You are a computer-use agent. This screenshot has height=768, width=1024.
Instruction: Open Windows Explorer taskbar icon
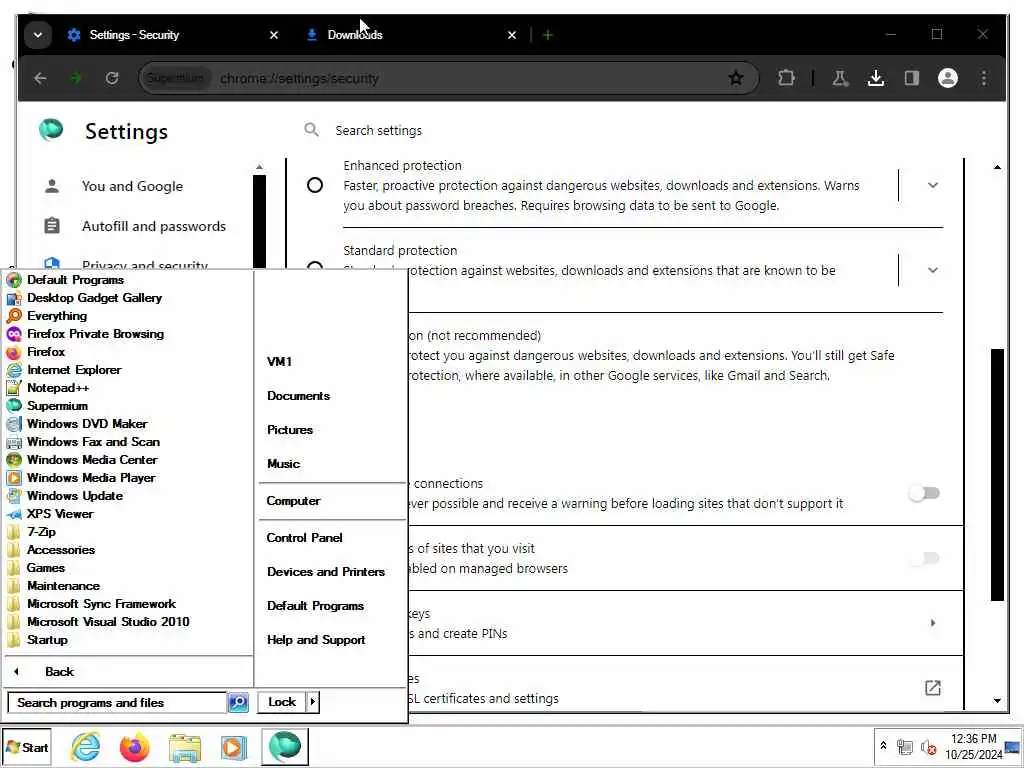point(185,748)
